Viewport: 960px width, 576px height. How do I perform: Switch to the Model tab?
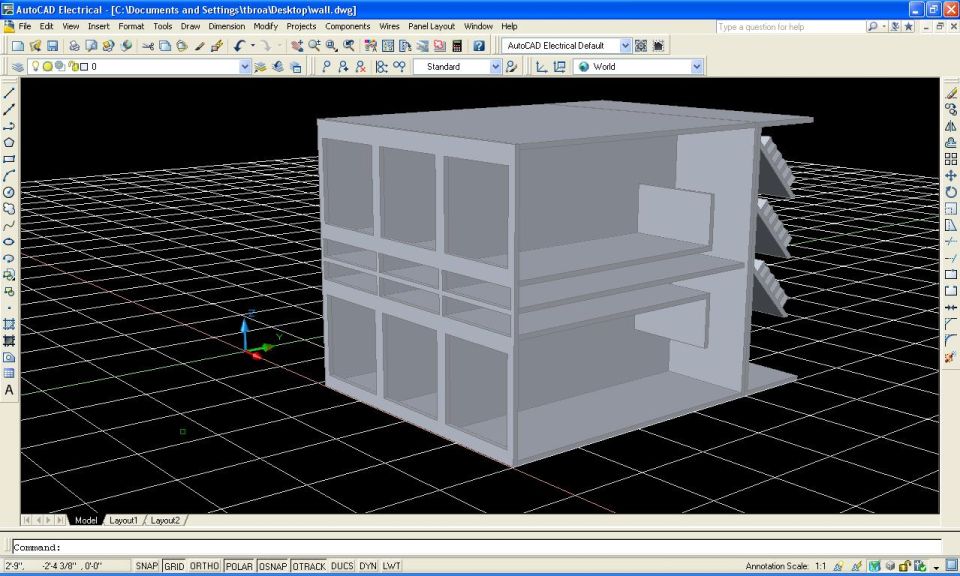[86, 520]
